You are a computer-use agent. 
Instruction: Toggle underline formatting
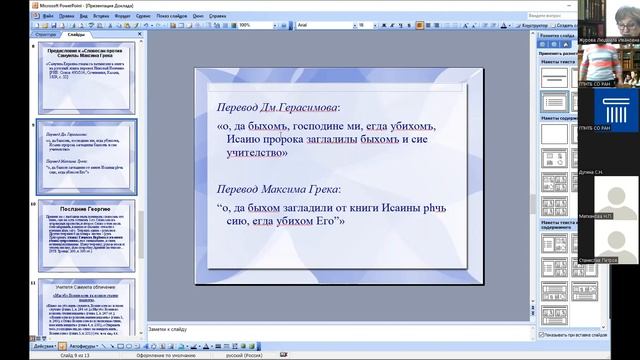(x=400, y=25)
